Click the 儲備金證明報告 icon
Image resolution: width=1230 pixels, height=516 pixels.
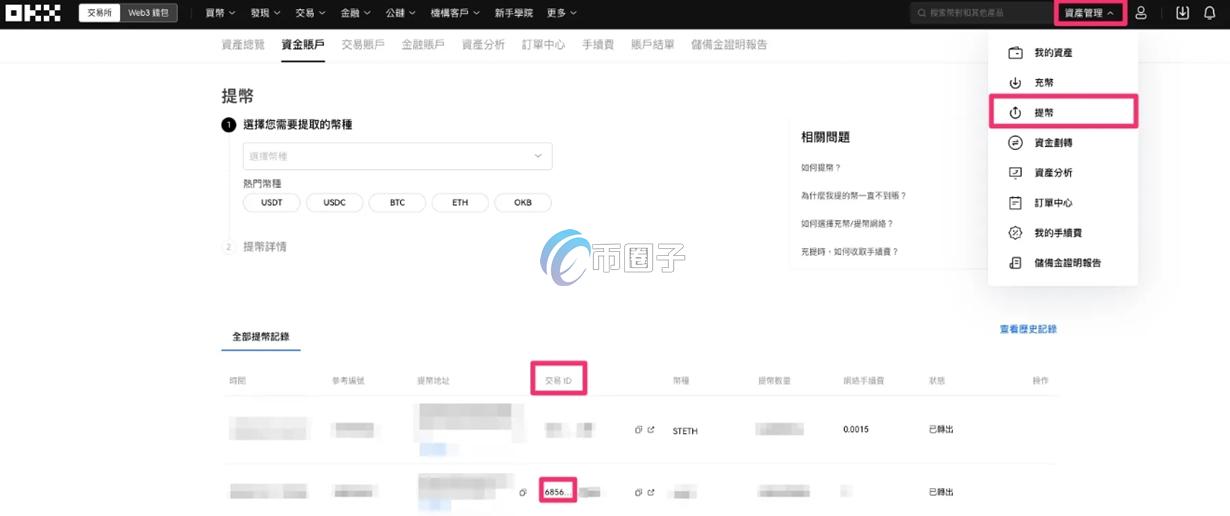(x=1015, y=263)
